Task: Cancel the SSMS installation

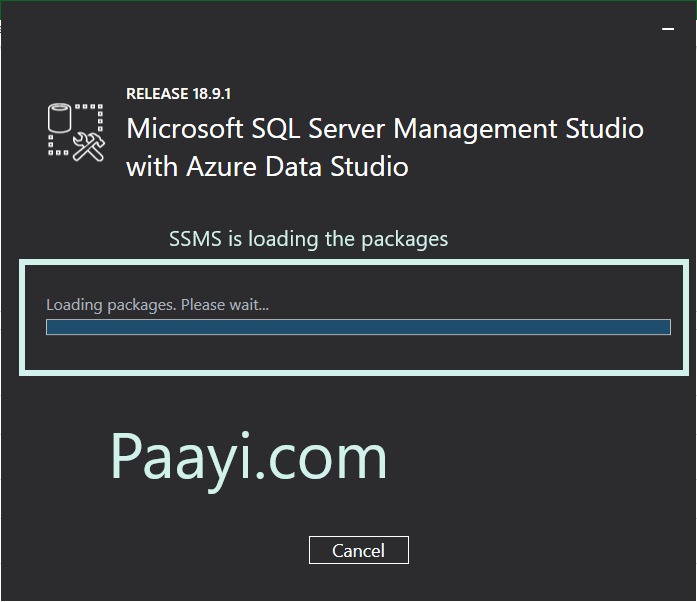Action: point(359,550)
